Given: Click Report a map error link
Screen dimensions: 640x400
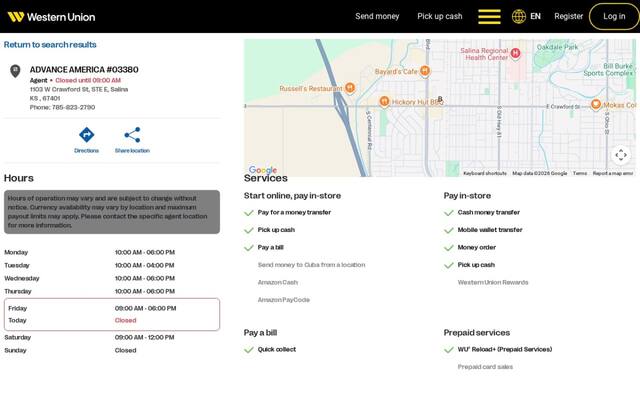Looking at the screenshot, I should point(613,173).
